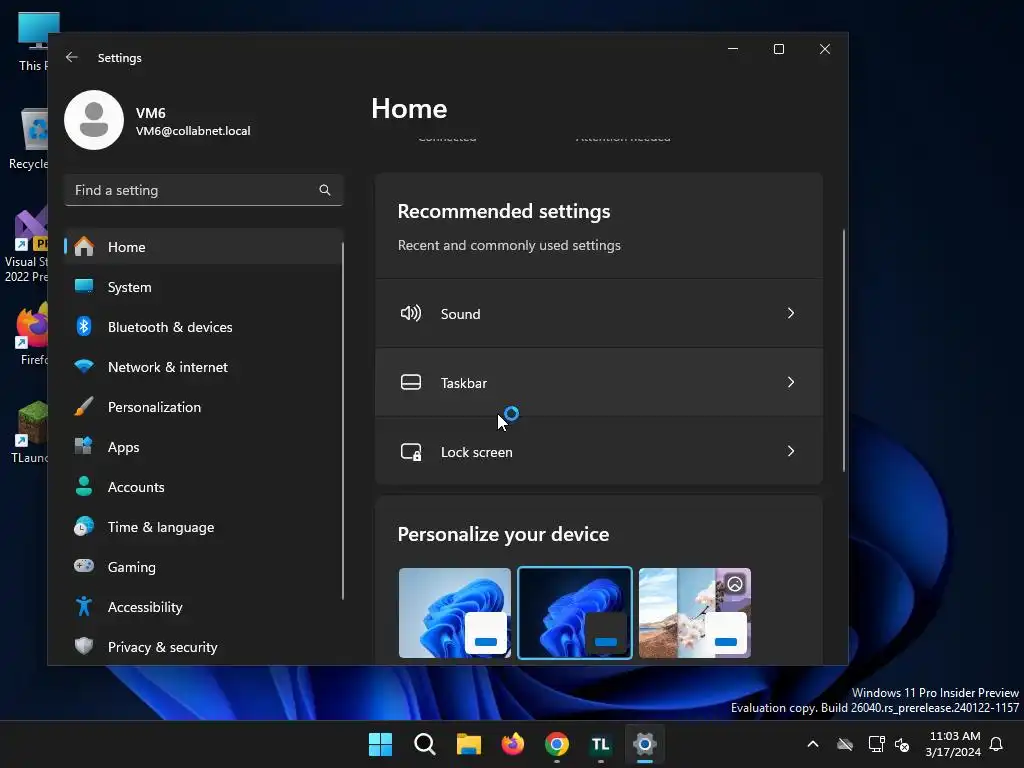Open Time & language settings
1024x768 pixels.
point(204,526)
